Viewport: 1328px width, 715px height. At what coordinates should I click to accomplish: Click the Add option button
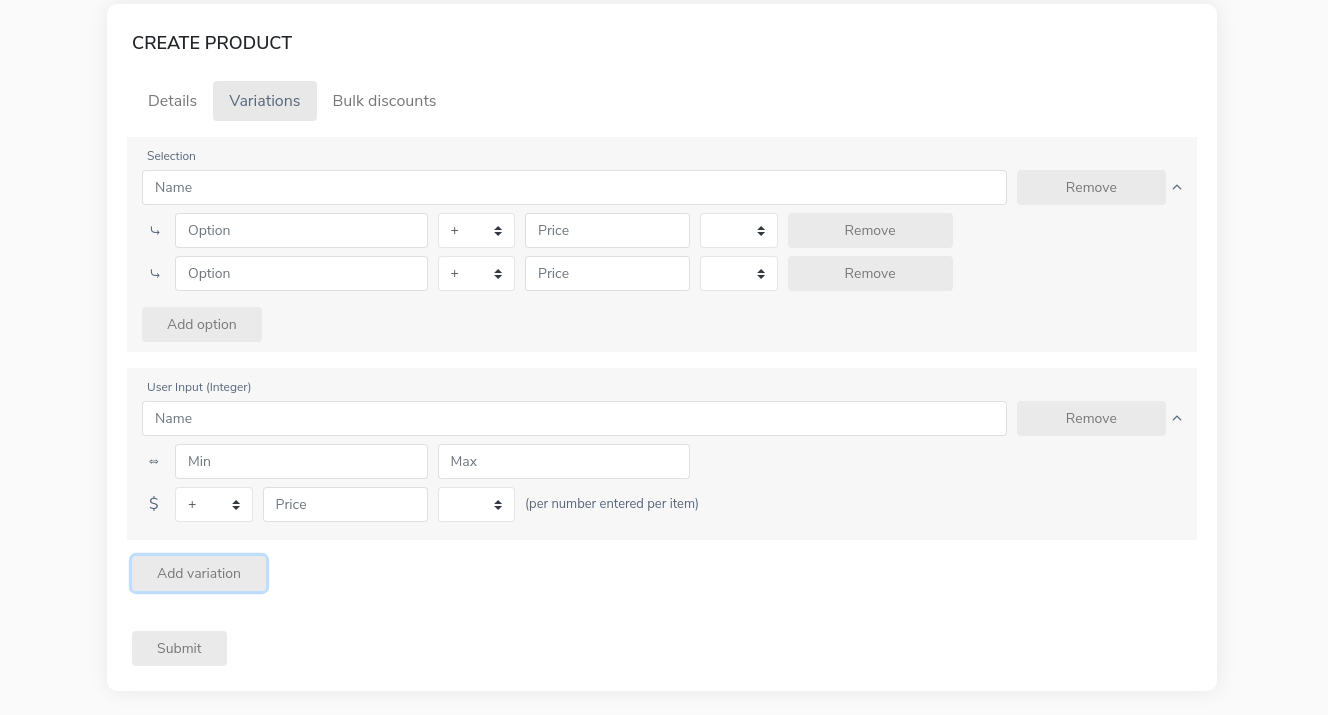[202, 324]
